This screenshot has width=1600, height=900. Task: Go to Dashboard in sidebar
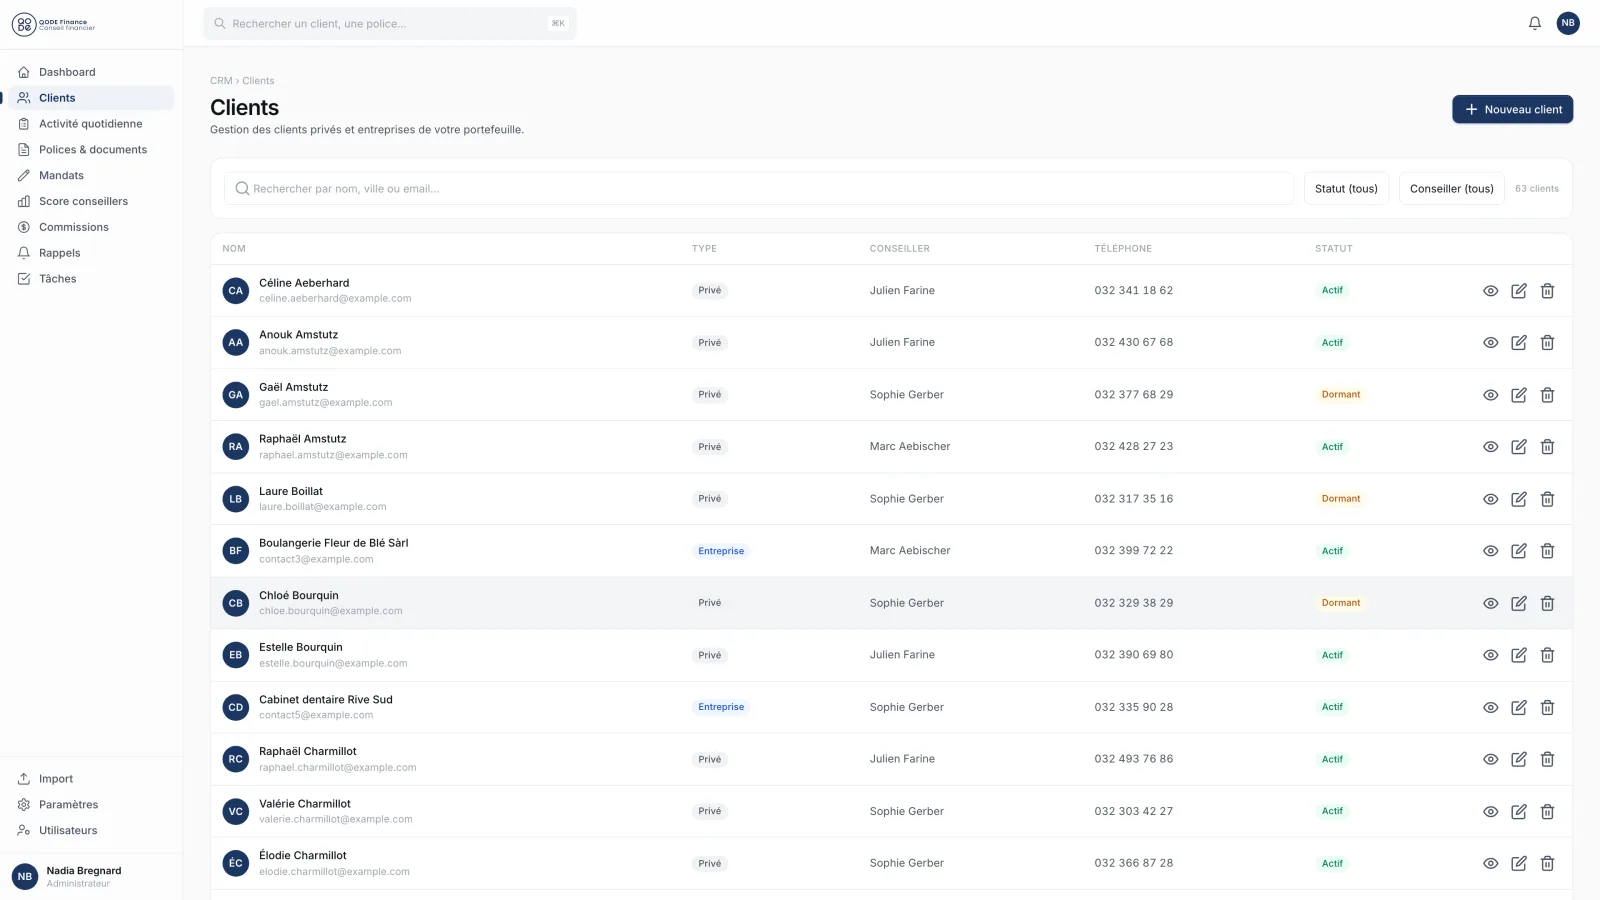(91, 72)
